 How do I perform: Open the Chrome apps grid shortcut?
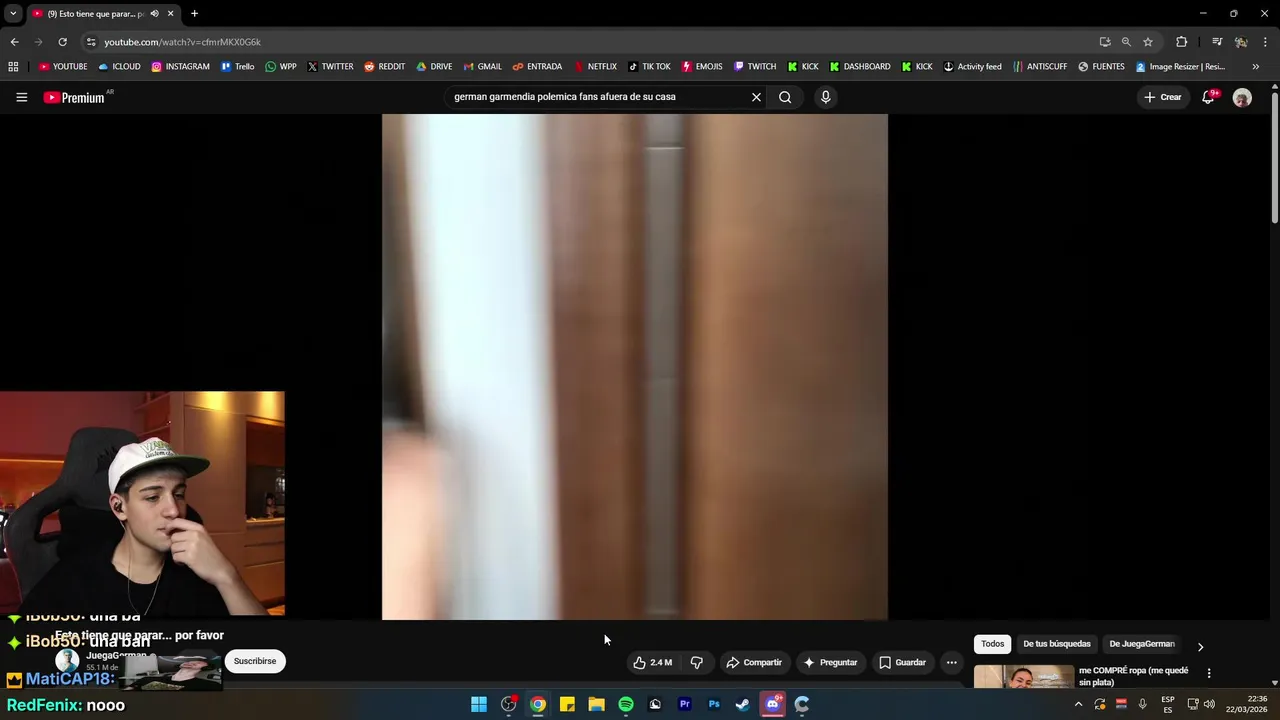(13, 67)
